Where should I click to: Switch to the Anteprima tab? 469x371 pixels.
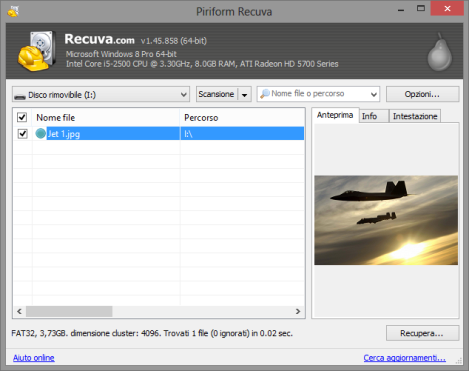pyautogui.click(x=335, y=115)
